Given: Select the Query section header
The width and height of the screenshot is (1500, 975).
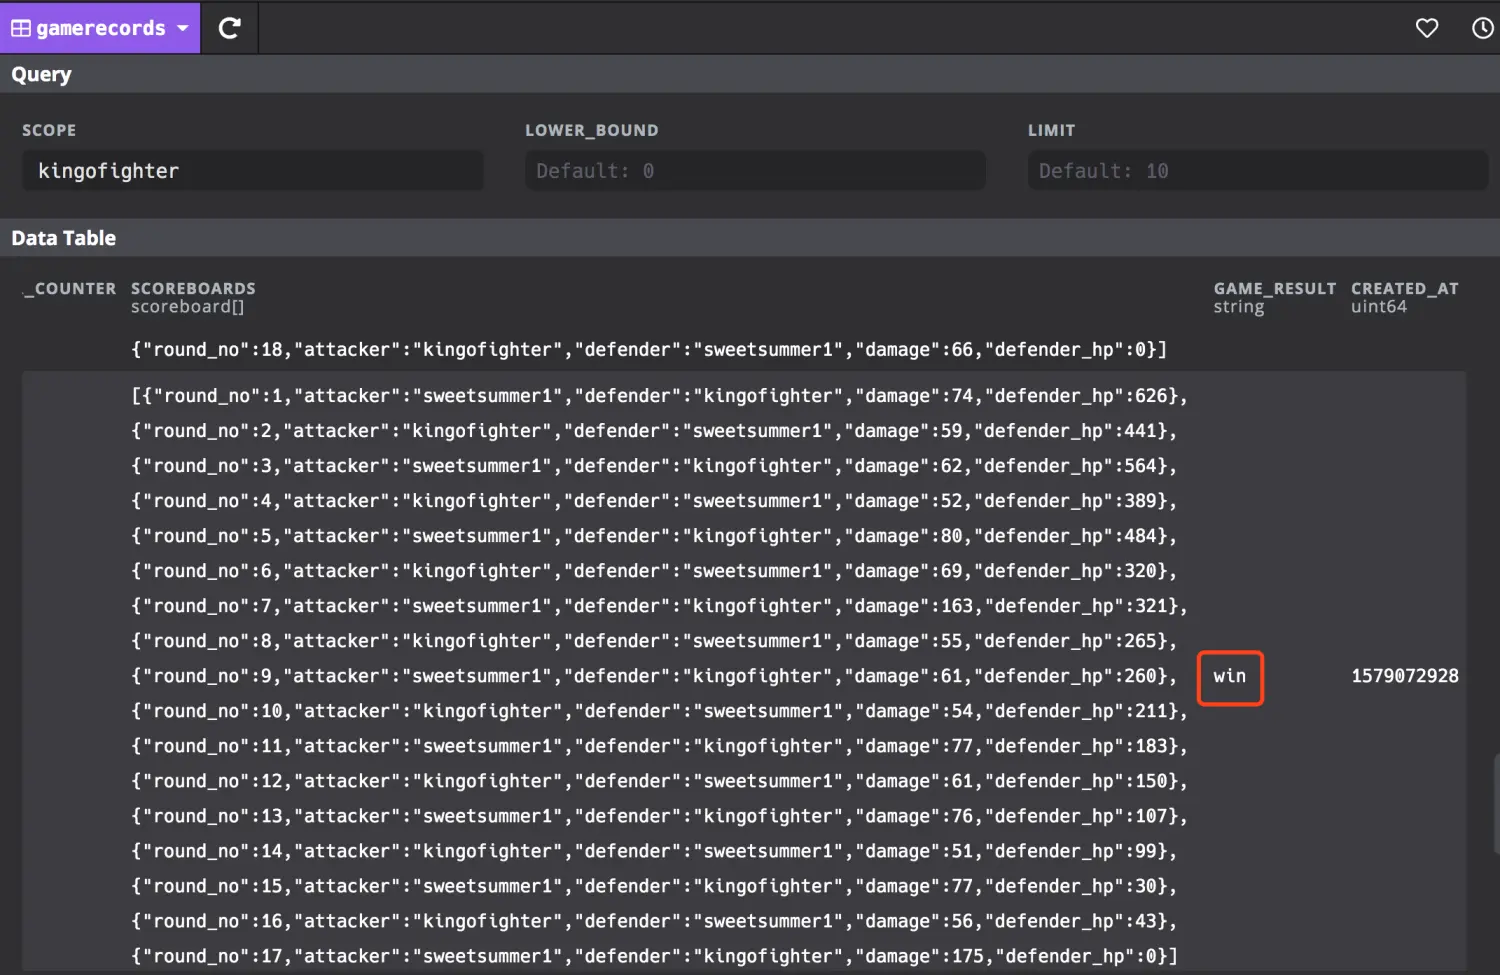Looking at the screenshot, I should (41, 75).
